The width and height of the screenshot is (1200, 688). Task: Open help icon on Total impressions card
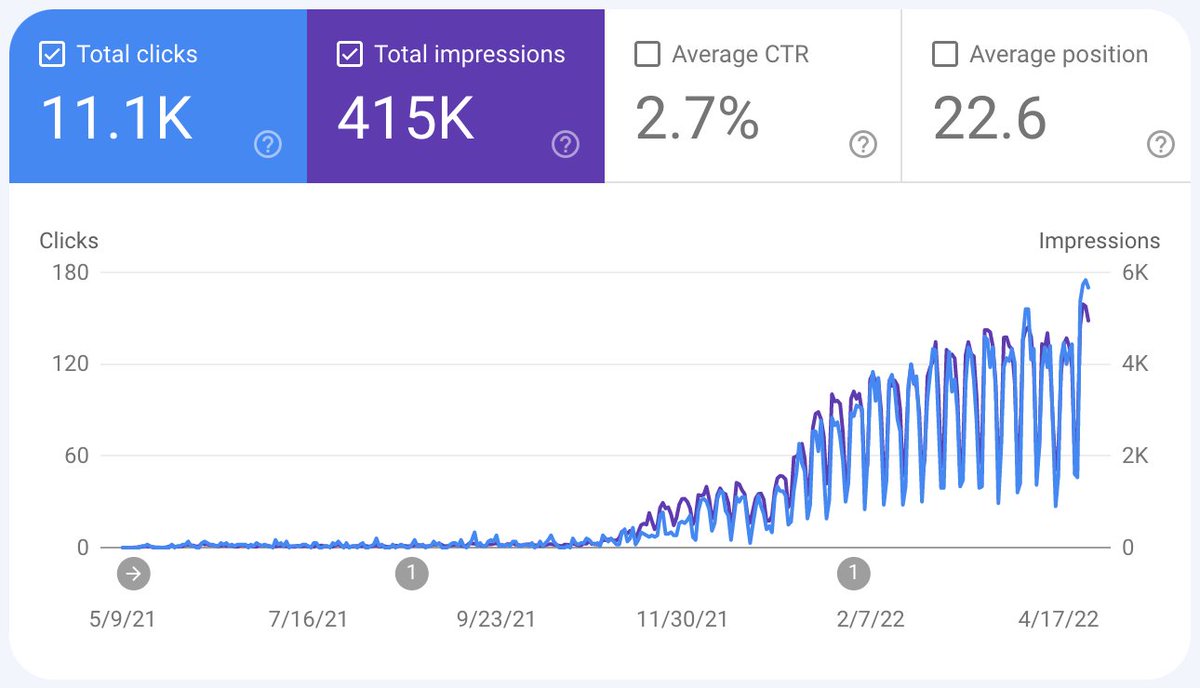click(565, 145)
